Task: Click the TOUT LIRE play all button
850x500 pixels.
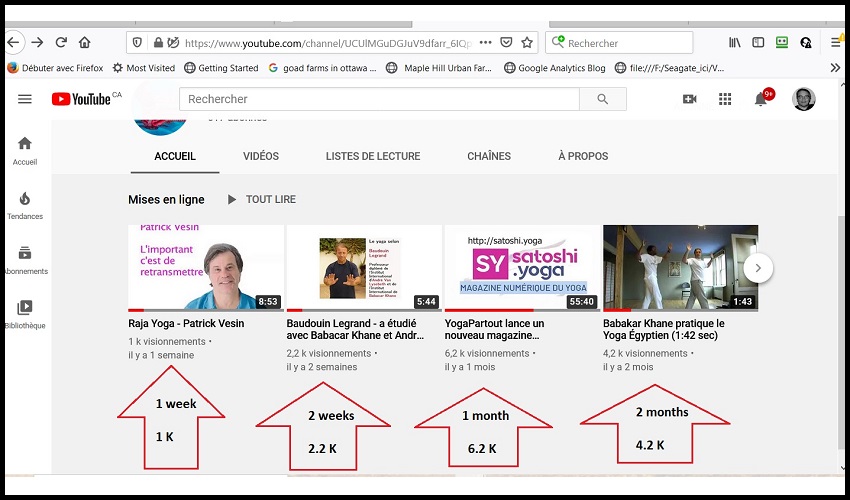Action: click(262, 200)
